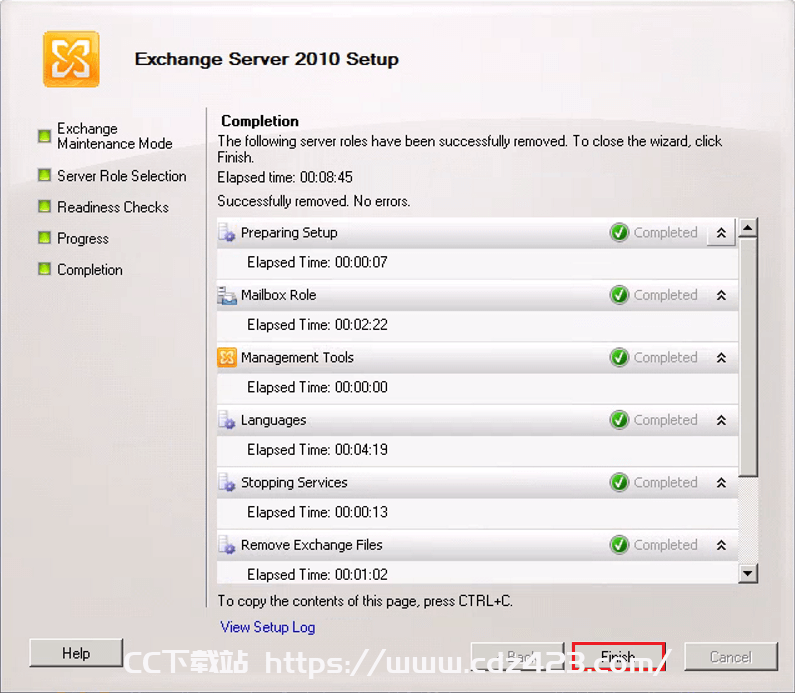Viewport: 795px width, 693px height.
Task: Click the scrollbar up arrow
Action: [x=748, y=228]
